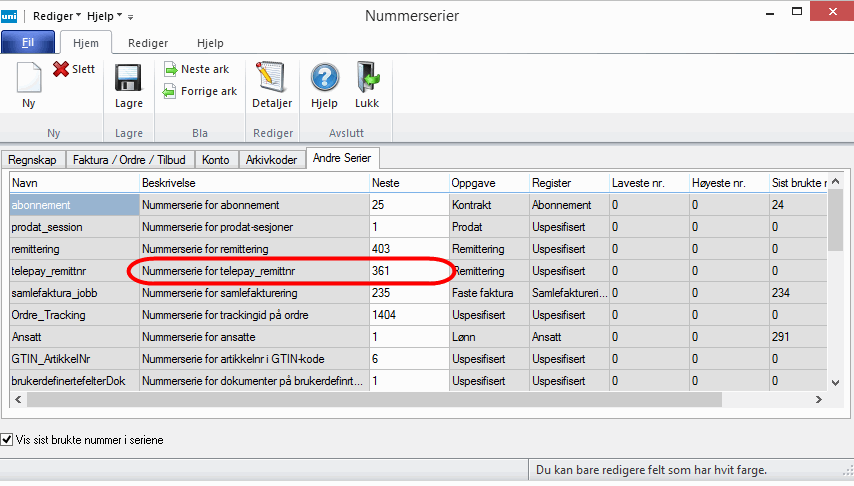Save with the Lagre floppy icon
Image resolution: width=854 pixels, height=486 pixels.
pos(128,80)
